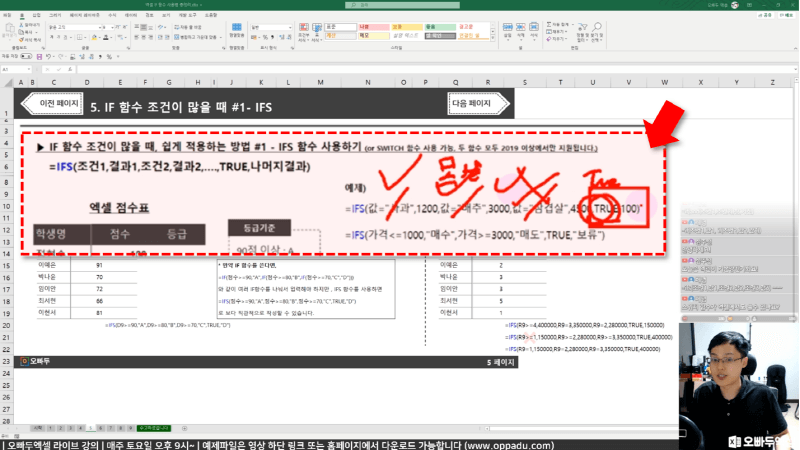Click the AutoSum sigma icon
This screenshot has height=450, width=800.
(549, 24)
